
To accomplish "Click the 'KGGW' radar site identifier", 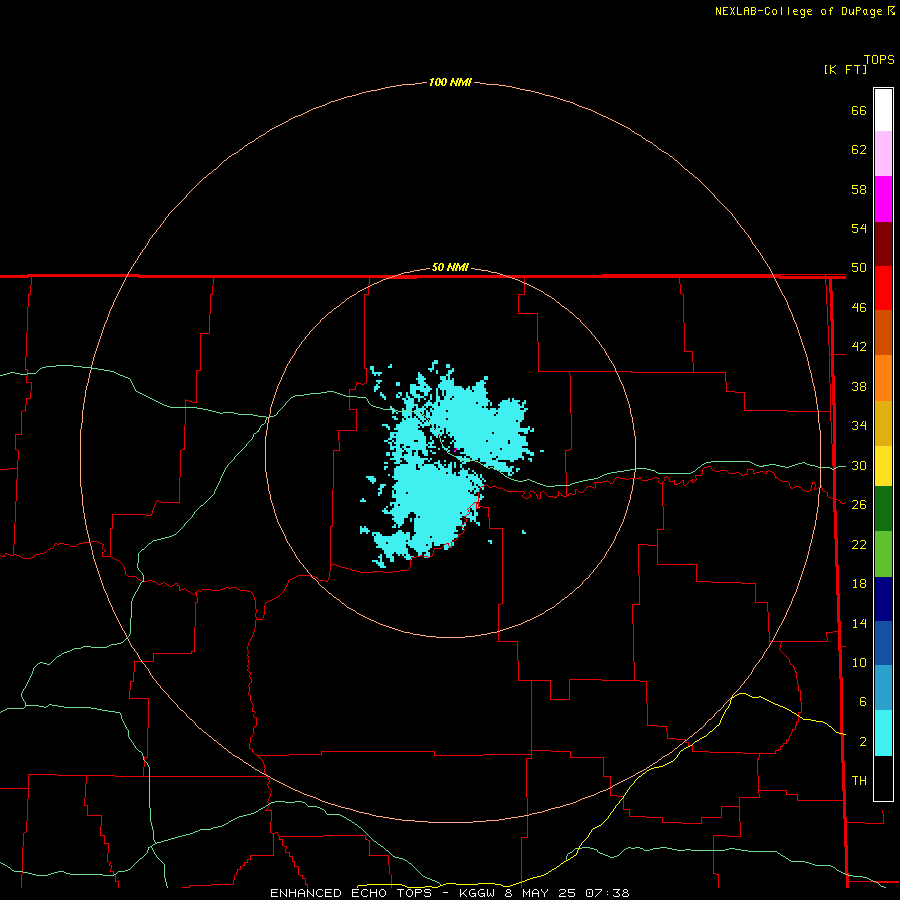I will tap(478, 893).
